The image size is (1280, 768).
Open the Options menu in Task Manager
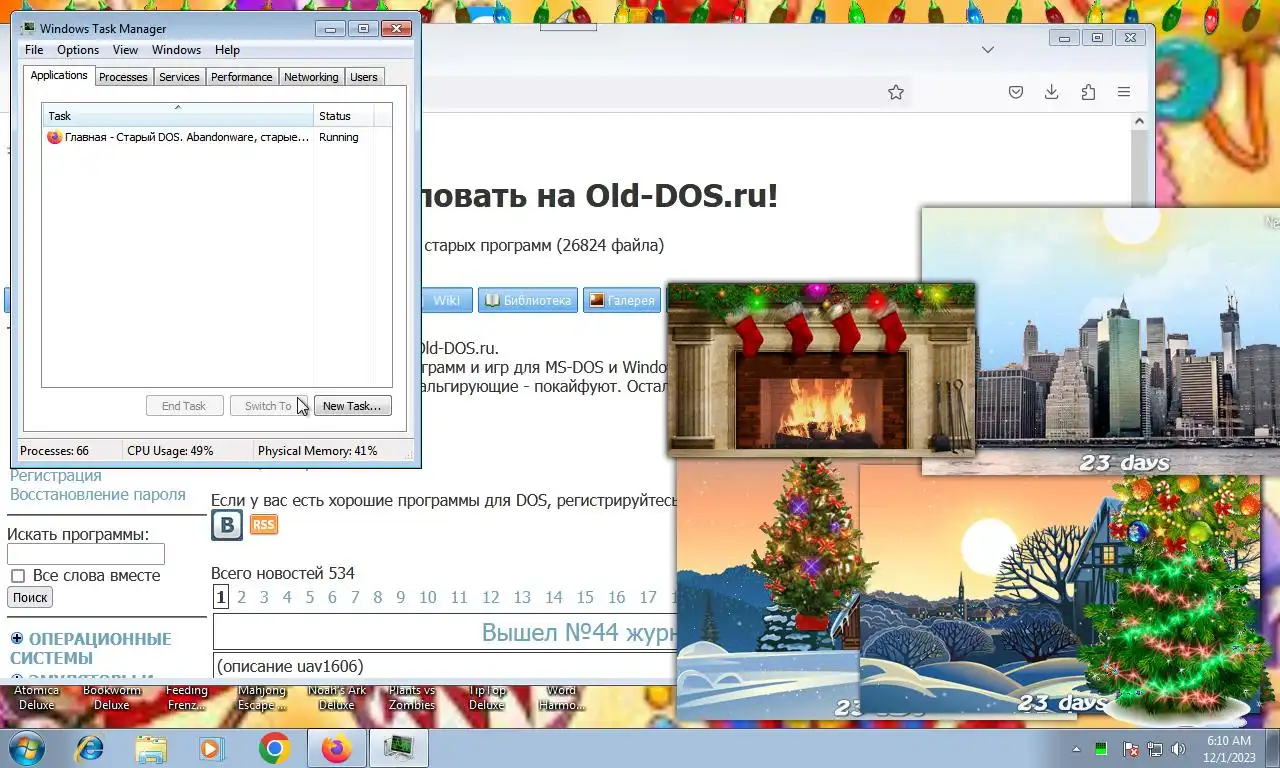78,50
